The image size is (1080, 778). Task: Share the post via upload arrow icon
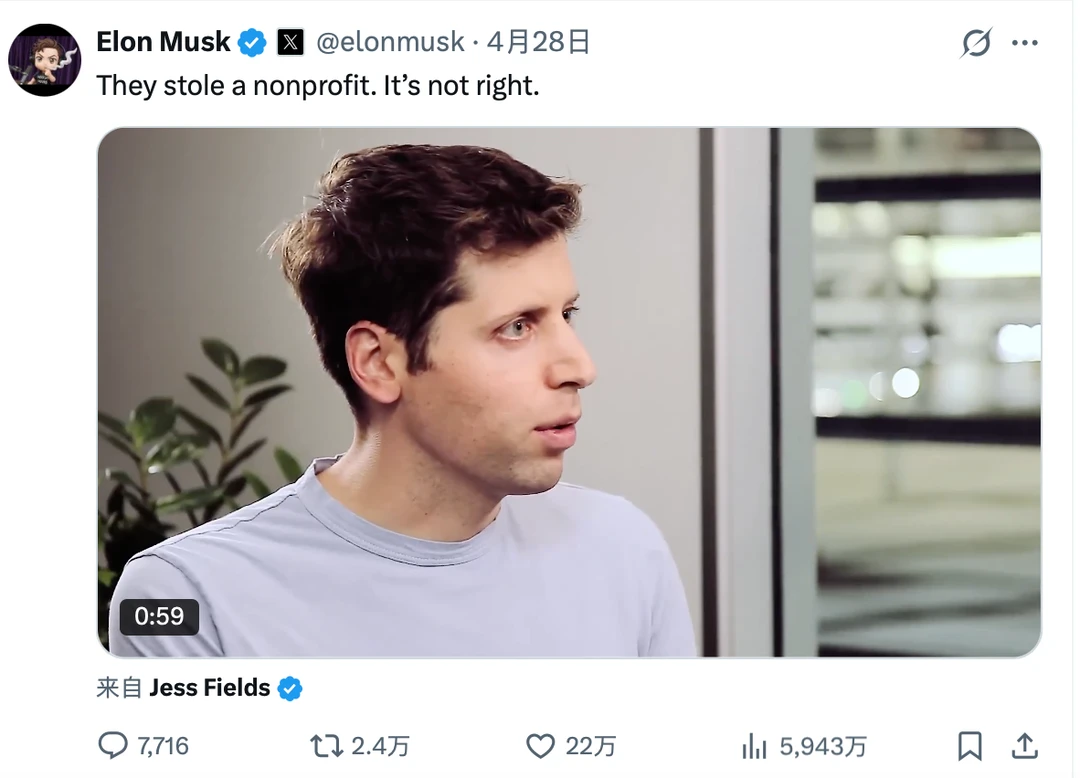[1025, 746]
